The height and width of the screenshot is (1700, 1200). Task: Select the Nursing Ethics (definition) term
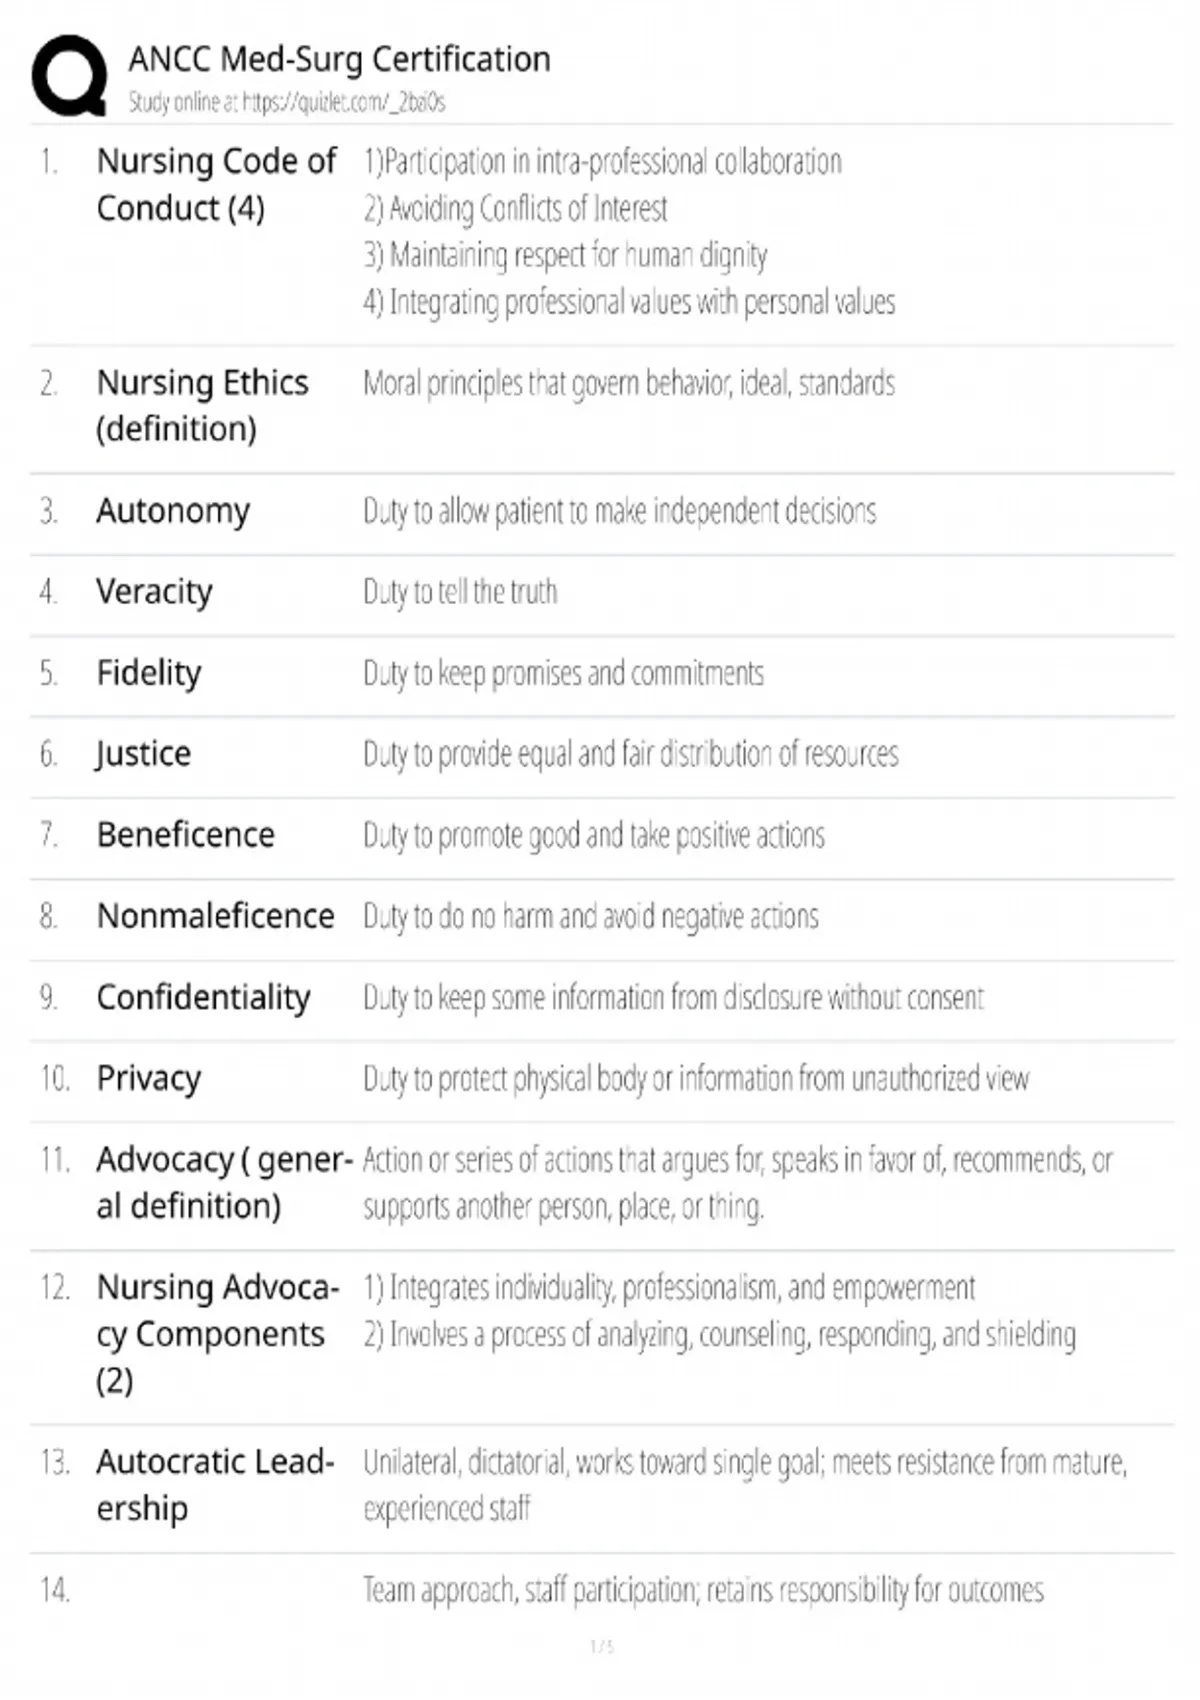pos(202,405)
